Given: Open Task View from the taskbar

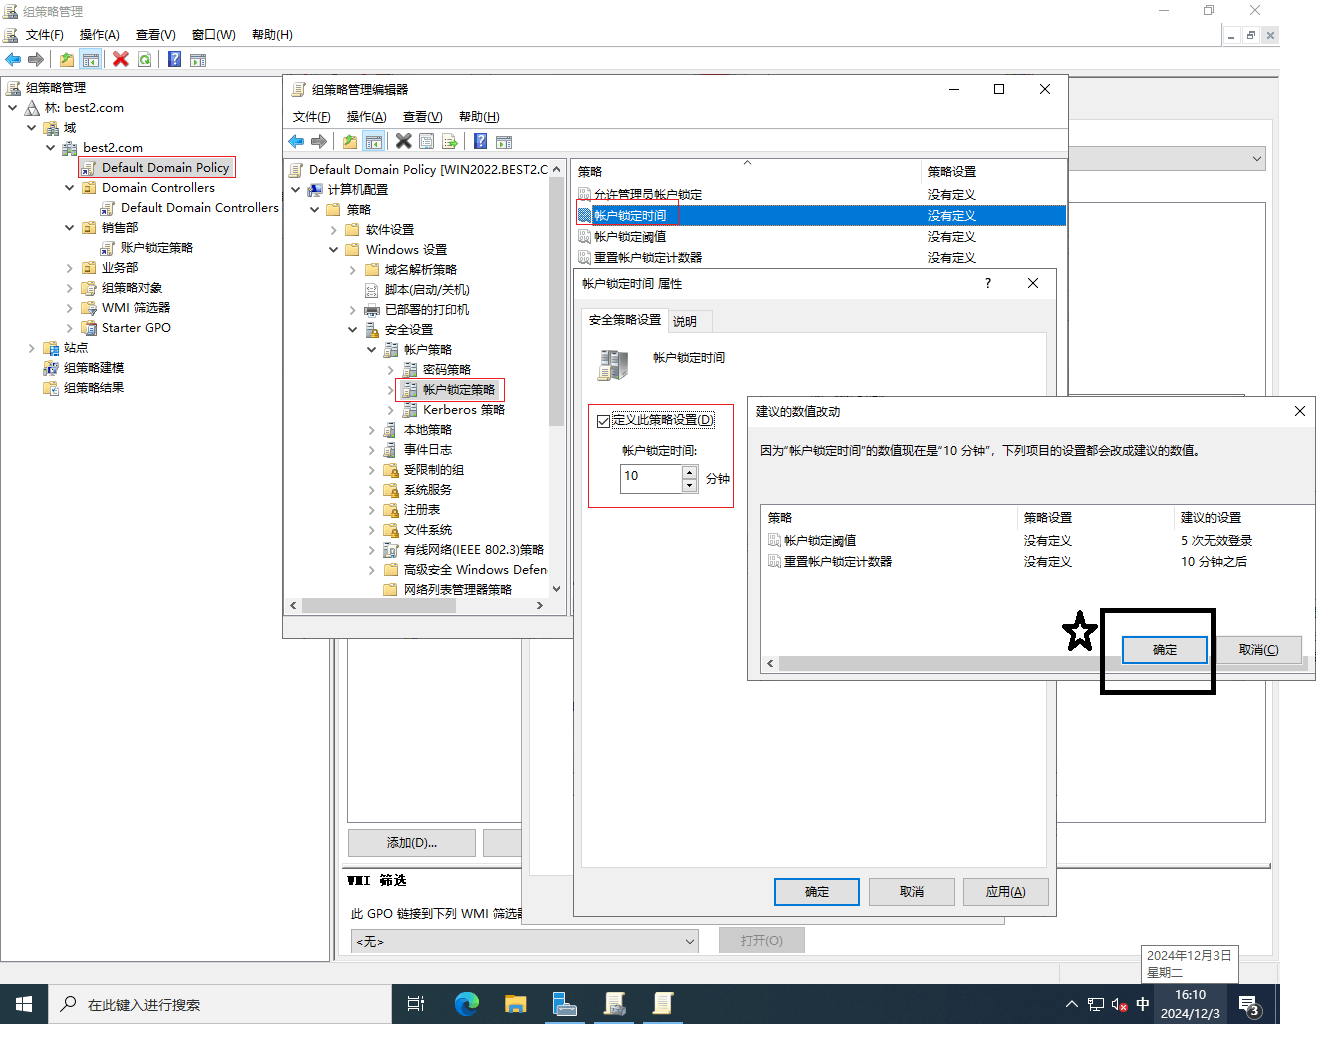Looking at the screenshot, I should point(416,1004).
